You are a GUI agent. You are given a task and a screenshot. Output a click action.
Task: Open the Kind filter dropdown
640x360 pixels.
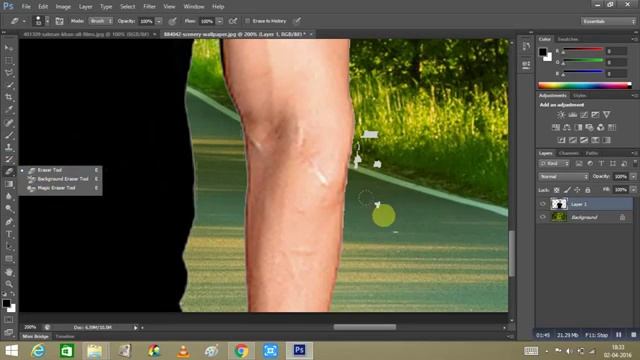[554, 163]
